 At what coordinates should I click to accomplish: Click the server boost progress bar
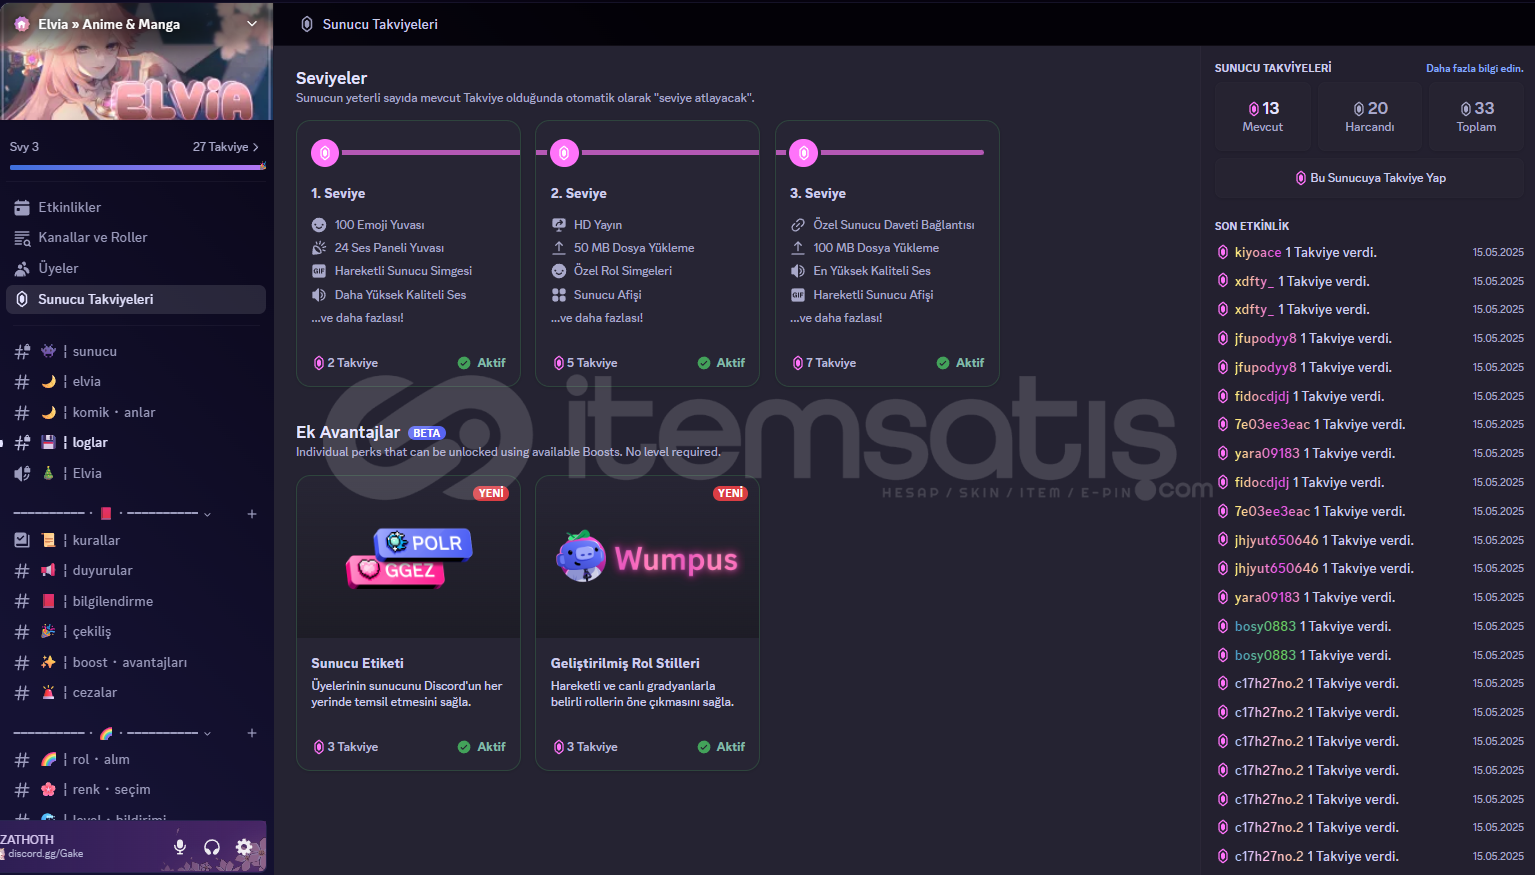(137, 167)
